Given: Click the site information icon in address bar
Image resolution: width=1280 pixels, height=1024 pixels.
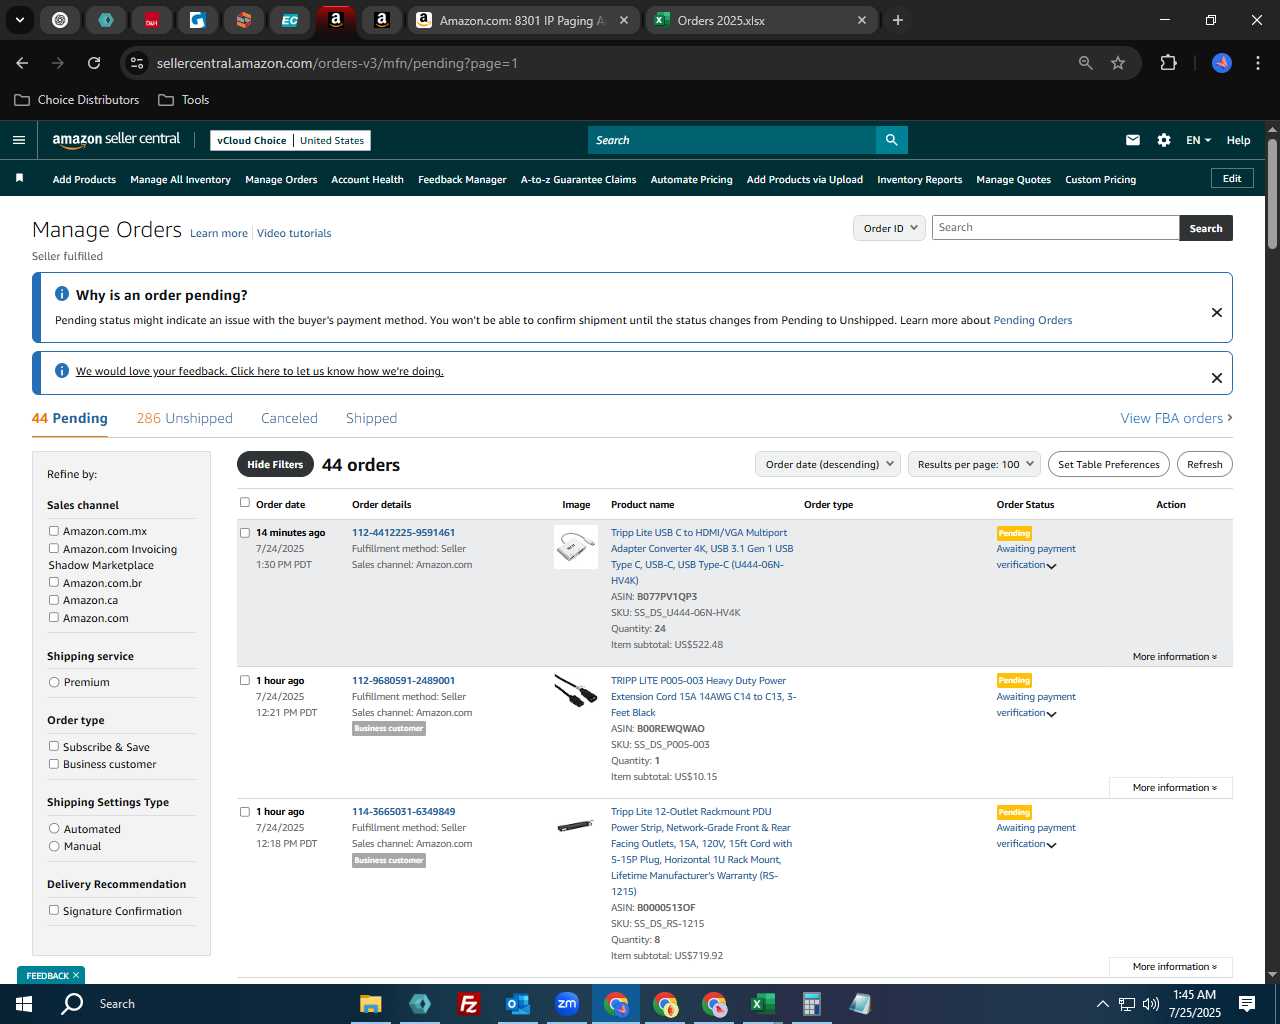Looking at the screenshot, I should point(137,63).
